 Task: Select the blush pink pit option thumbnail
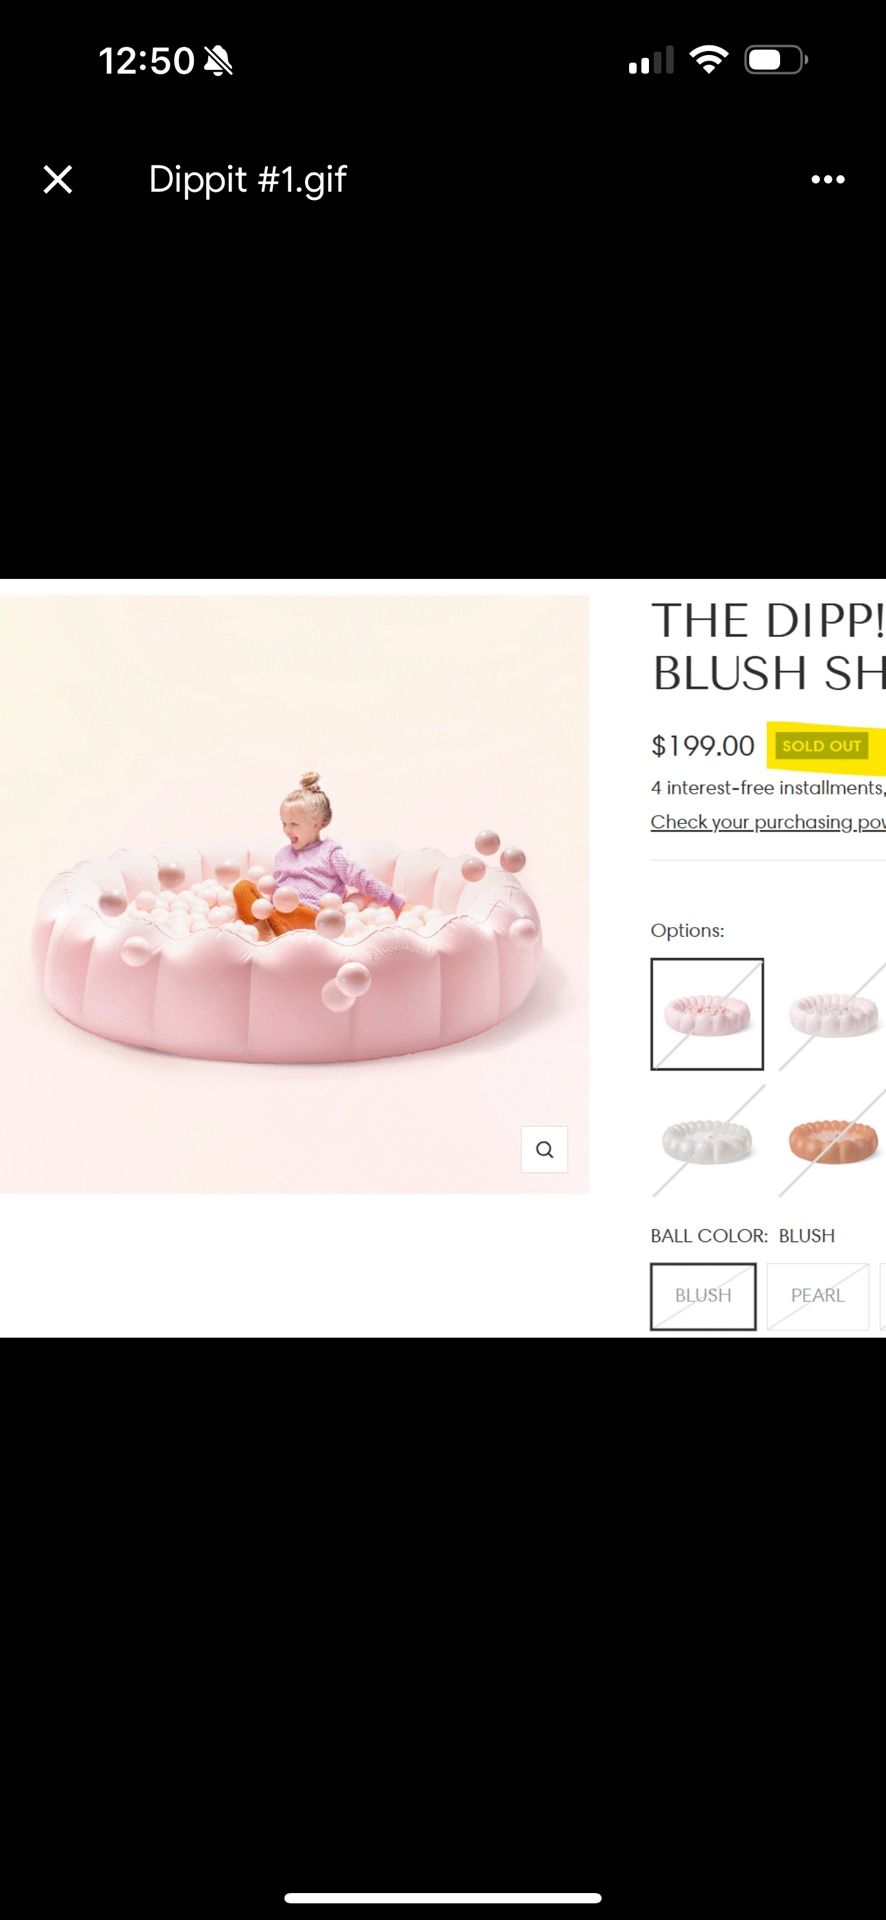[x=707, y=1014]
